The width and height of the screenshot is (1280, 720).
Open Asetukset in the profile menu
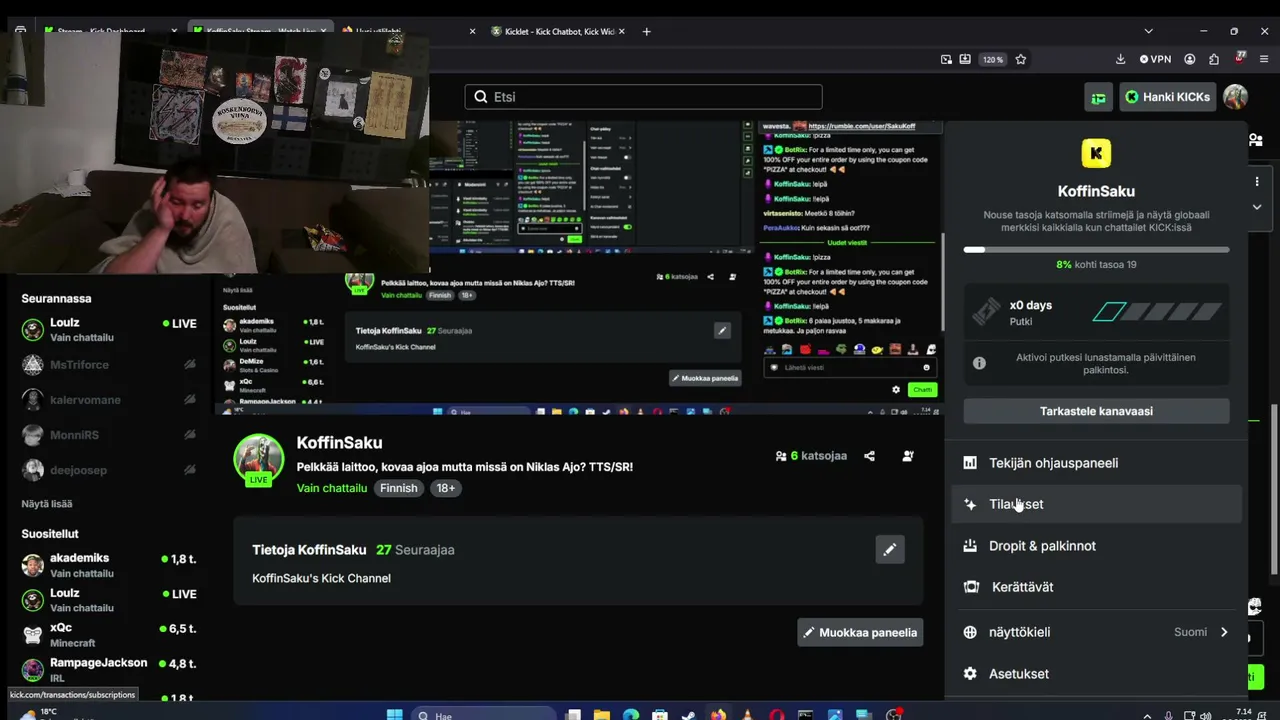point(1097,674)
